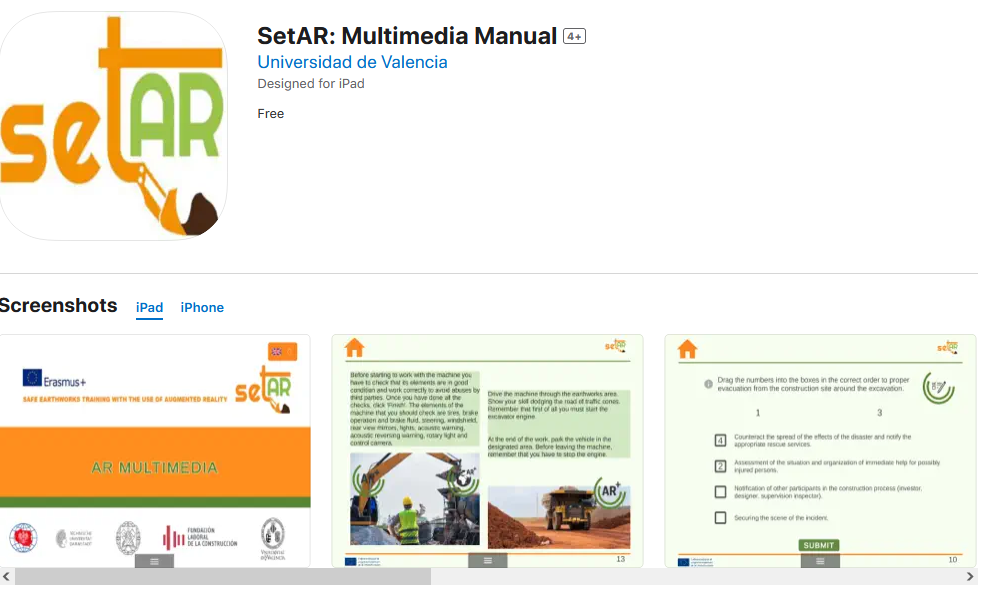Click the empty box beside 'Securing the scene'
The image size is (985, 607).
coord(721,518)
